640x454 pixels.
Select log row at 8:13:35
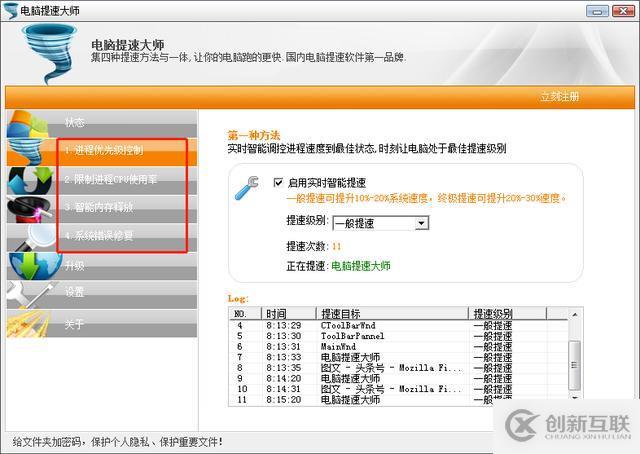(399, 368)
